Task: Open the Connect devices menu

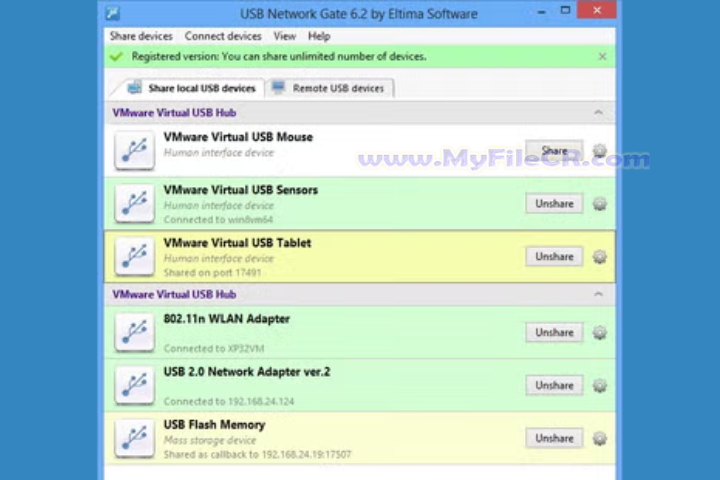Action: [x=223, y=36]
